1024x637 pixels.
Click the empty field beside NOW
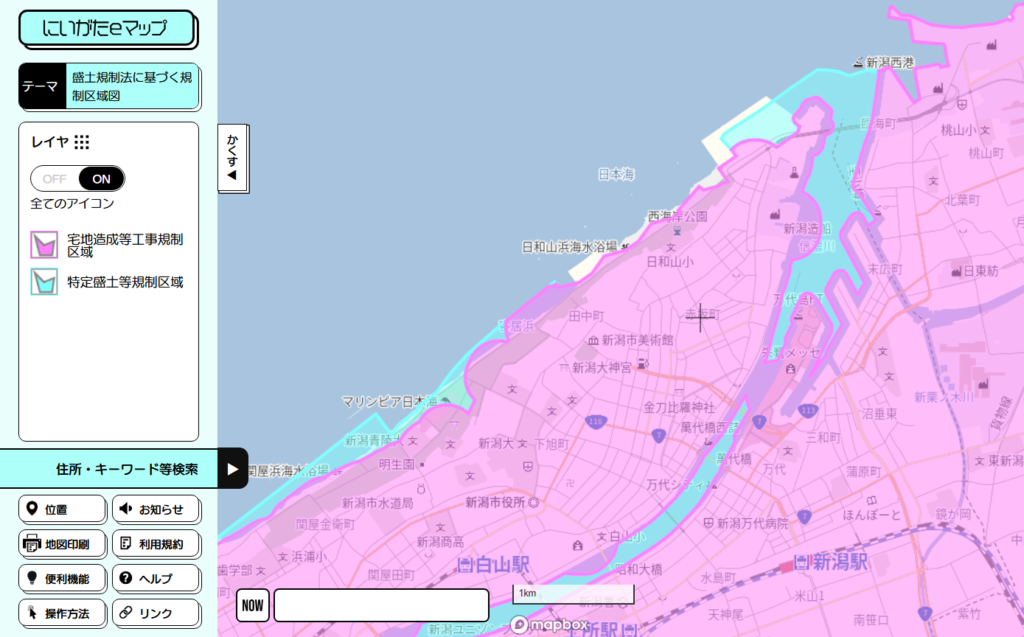pyautogui.click(x=381, y=605)
